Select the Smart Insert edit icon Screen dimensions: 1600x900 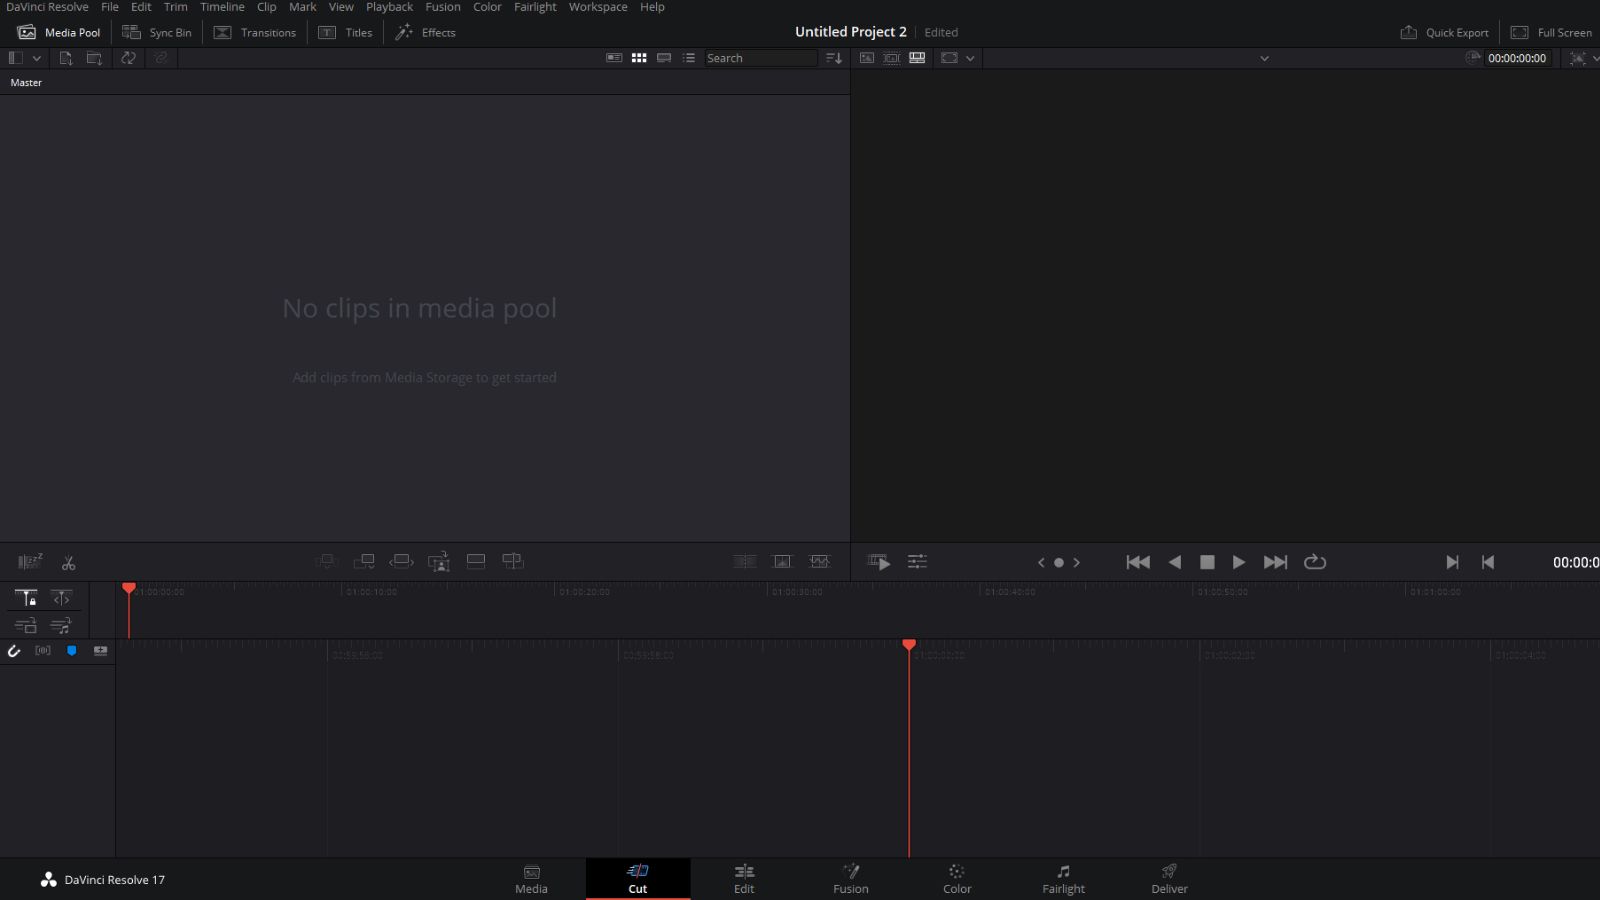click(x=327, y=561)
